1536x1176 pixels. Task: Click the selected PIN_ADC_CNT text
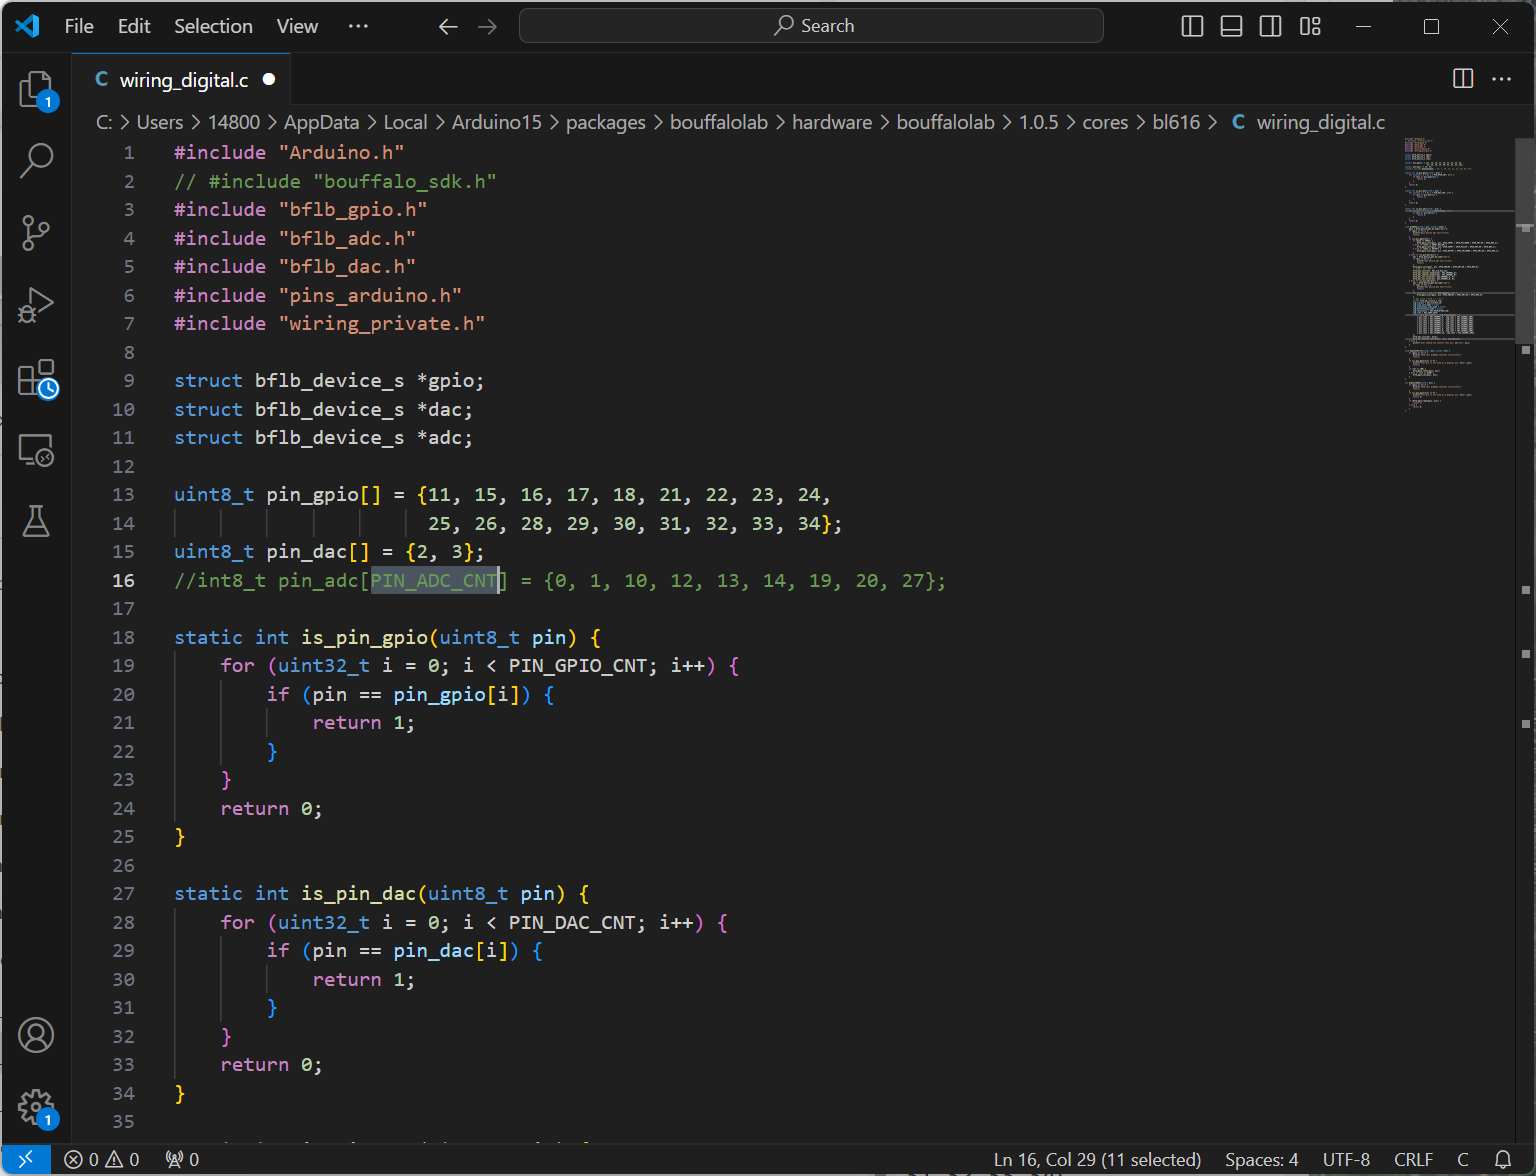(x=434, y=580)
